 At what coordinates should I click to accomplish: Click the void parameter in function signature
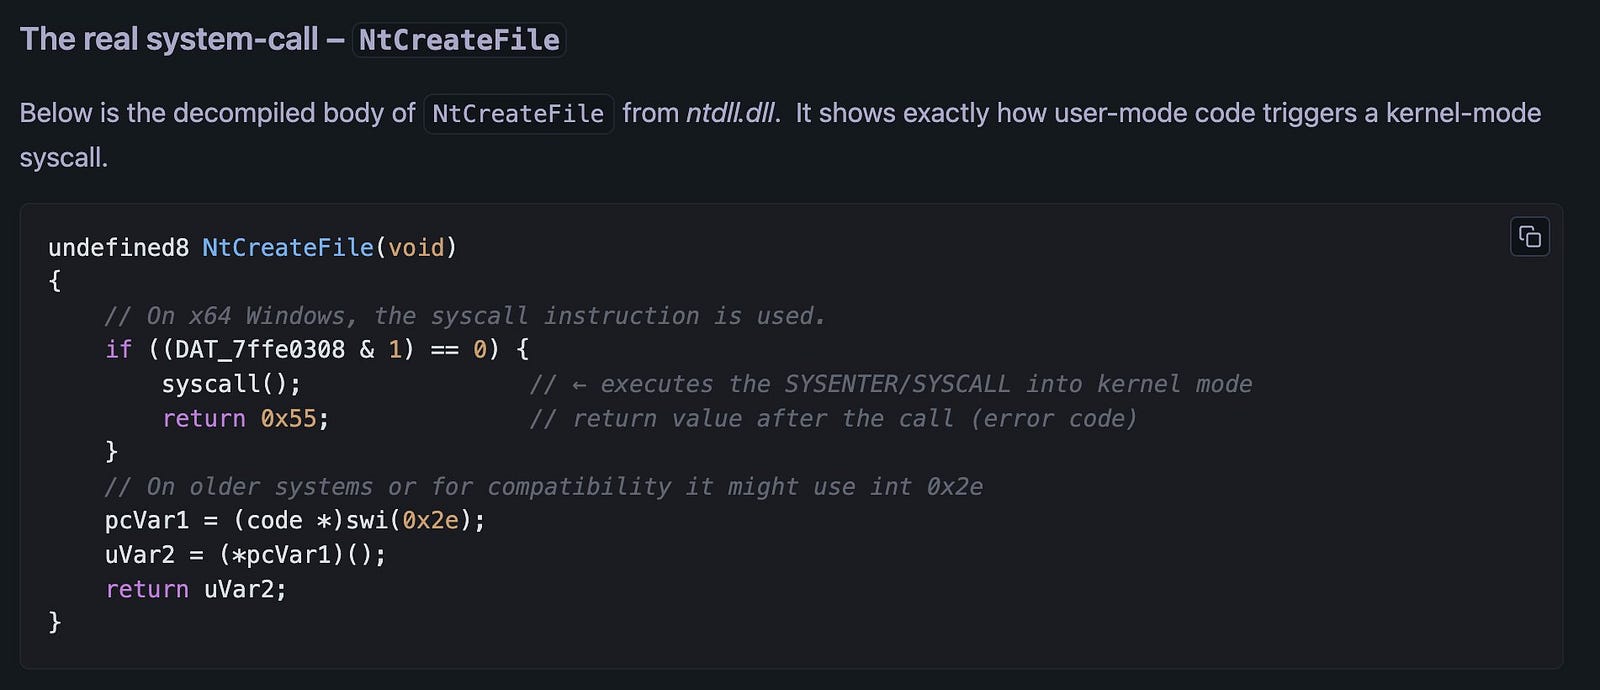[x=416, y=247]
